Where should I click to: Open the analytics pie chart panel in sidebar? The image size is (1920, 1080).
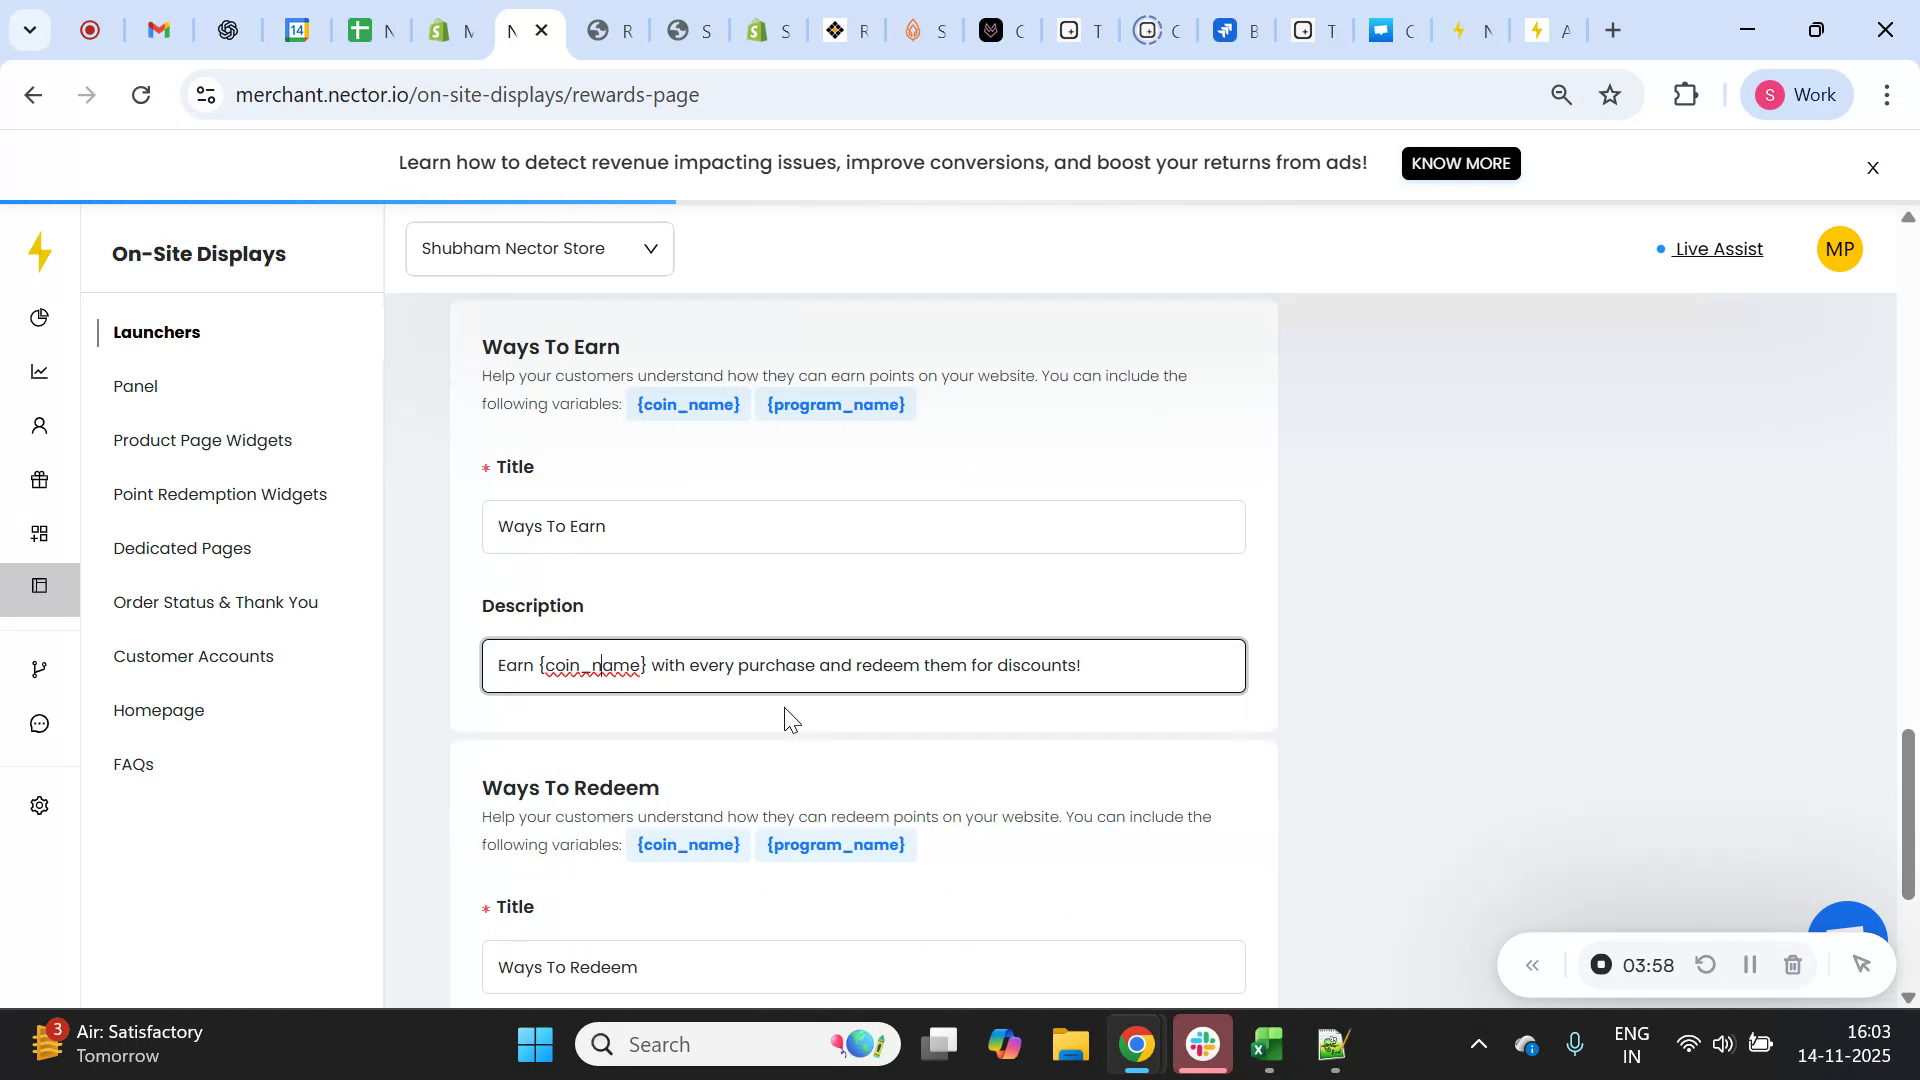point(39,317)
